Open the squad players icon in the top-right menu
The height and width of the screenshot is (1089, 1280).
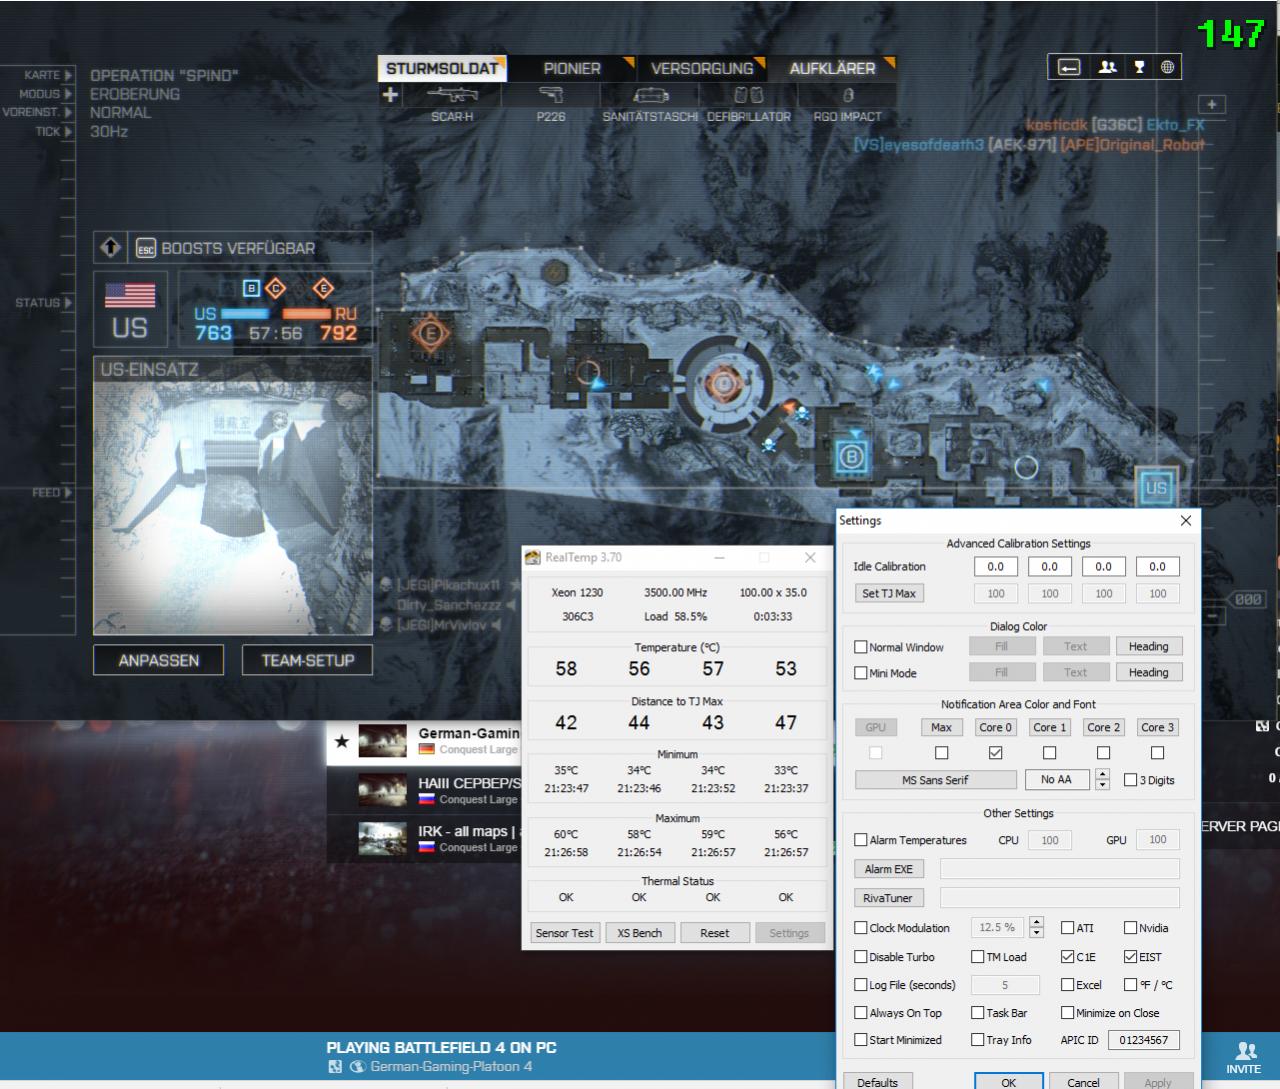coord(1107,67)
